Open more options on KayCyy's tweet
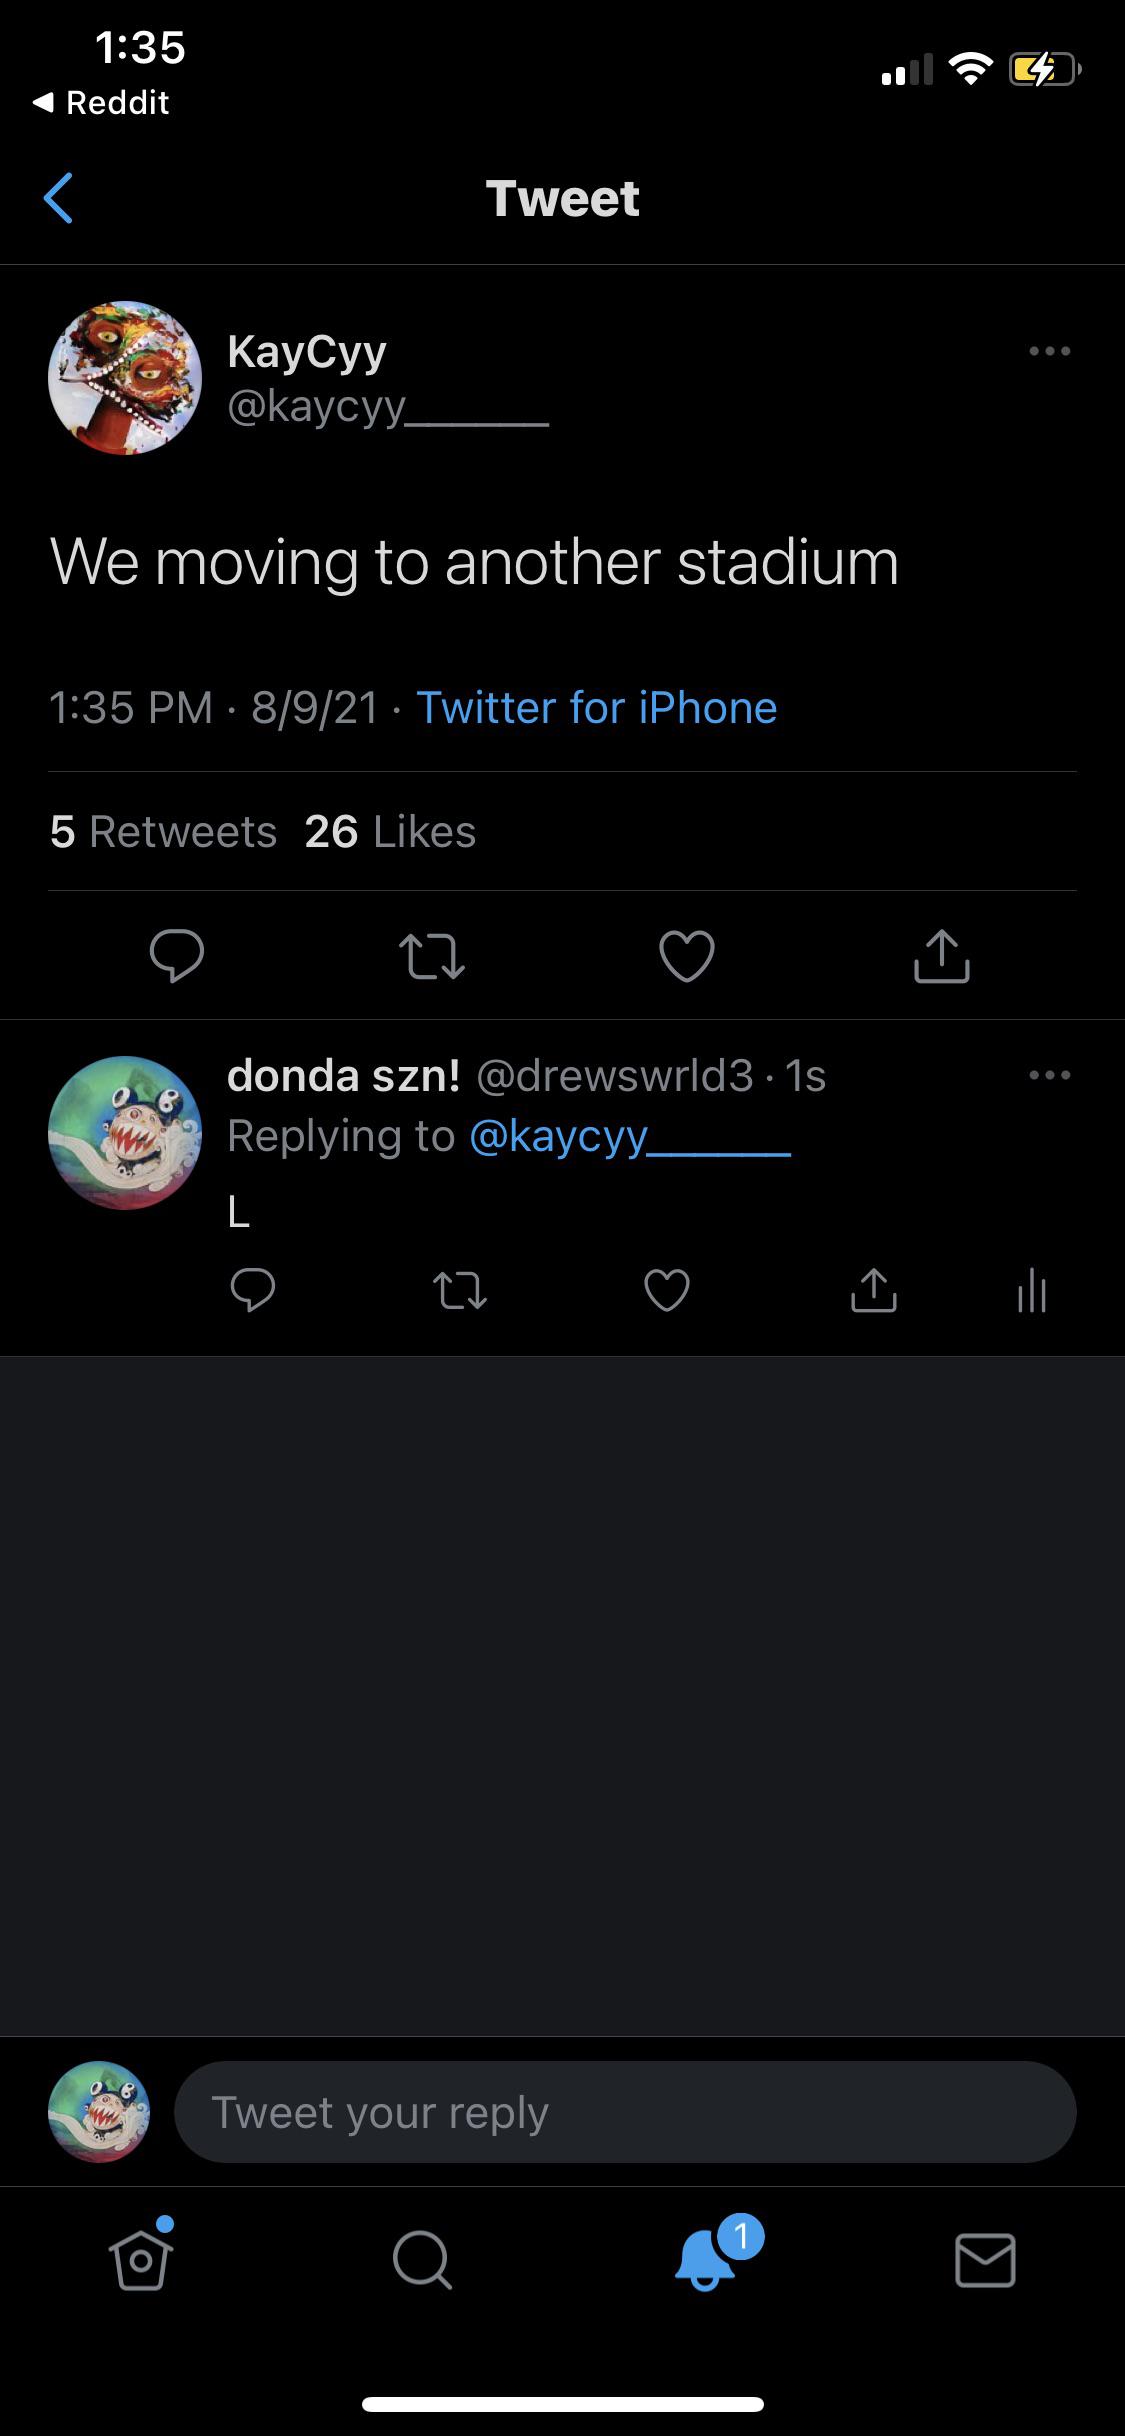The width and height of the screenshot is (1125, 2436). (1049, 351)
